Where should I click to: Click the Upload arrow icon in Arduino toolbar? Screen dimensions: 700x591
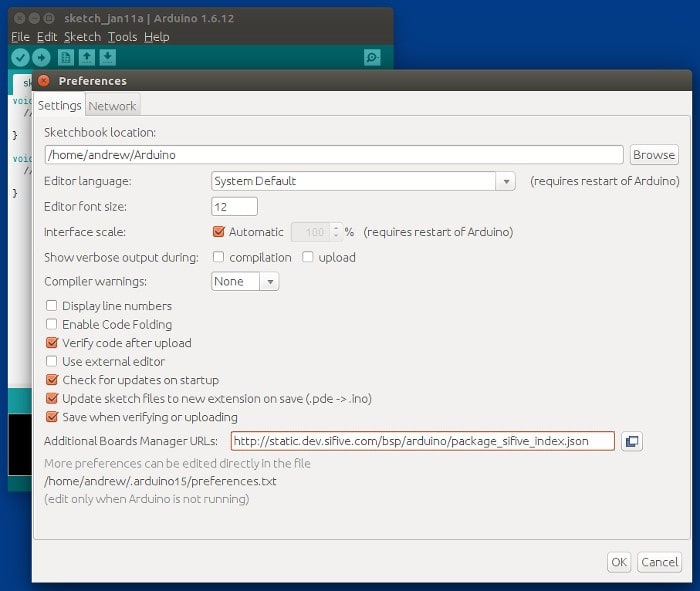pos(41,58)
